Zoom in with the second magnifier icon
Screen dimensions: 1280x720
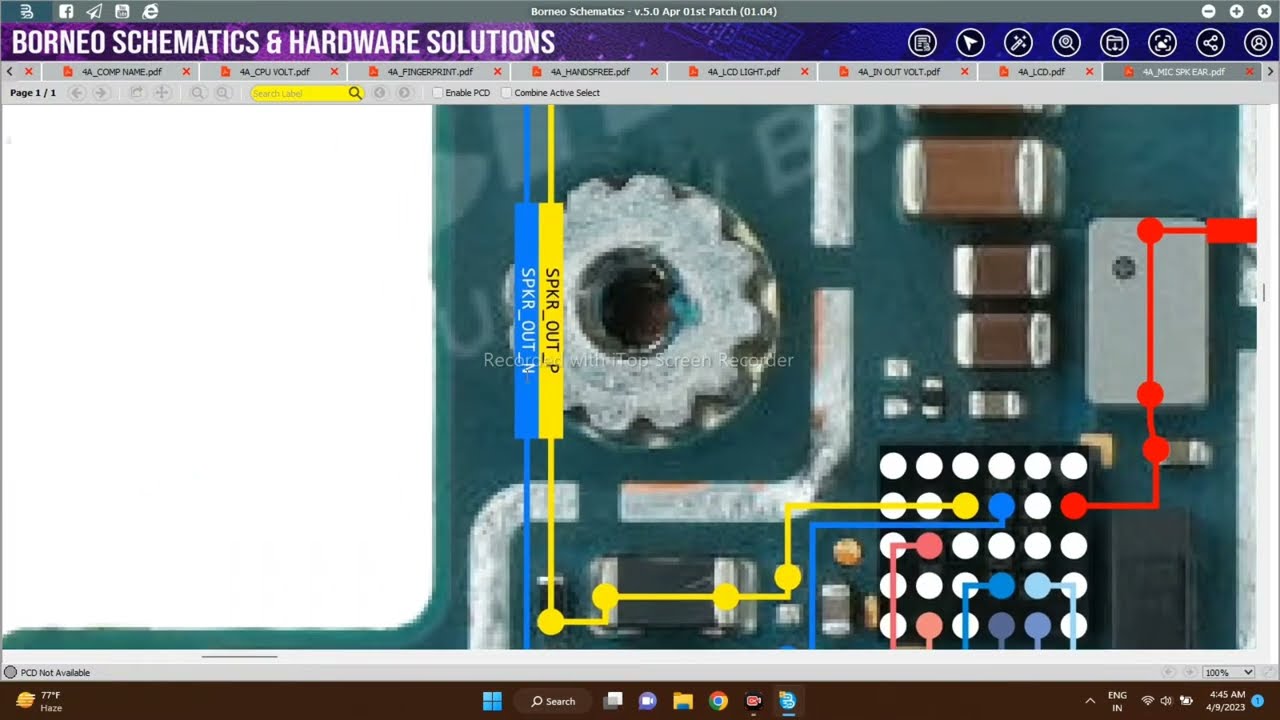tap(224, 93)
